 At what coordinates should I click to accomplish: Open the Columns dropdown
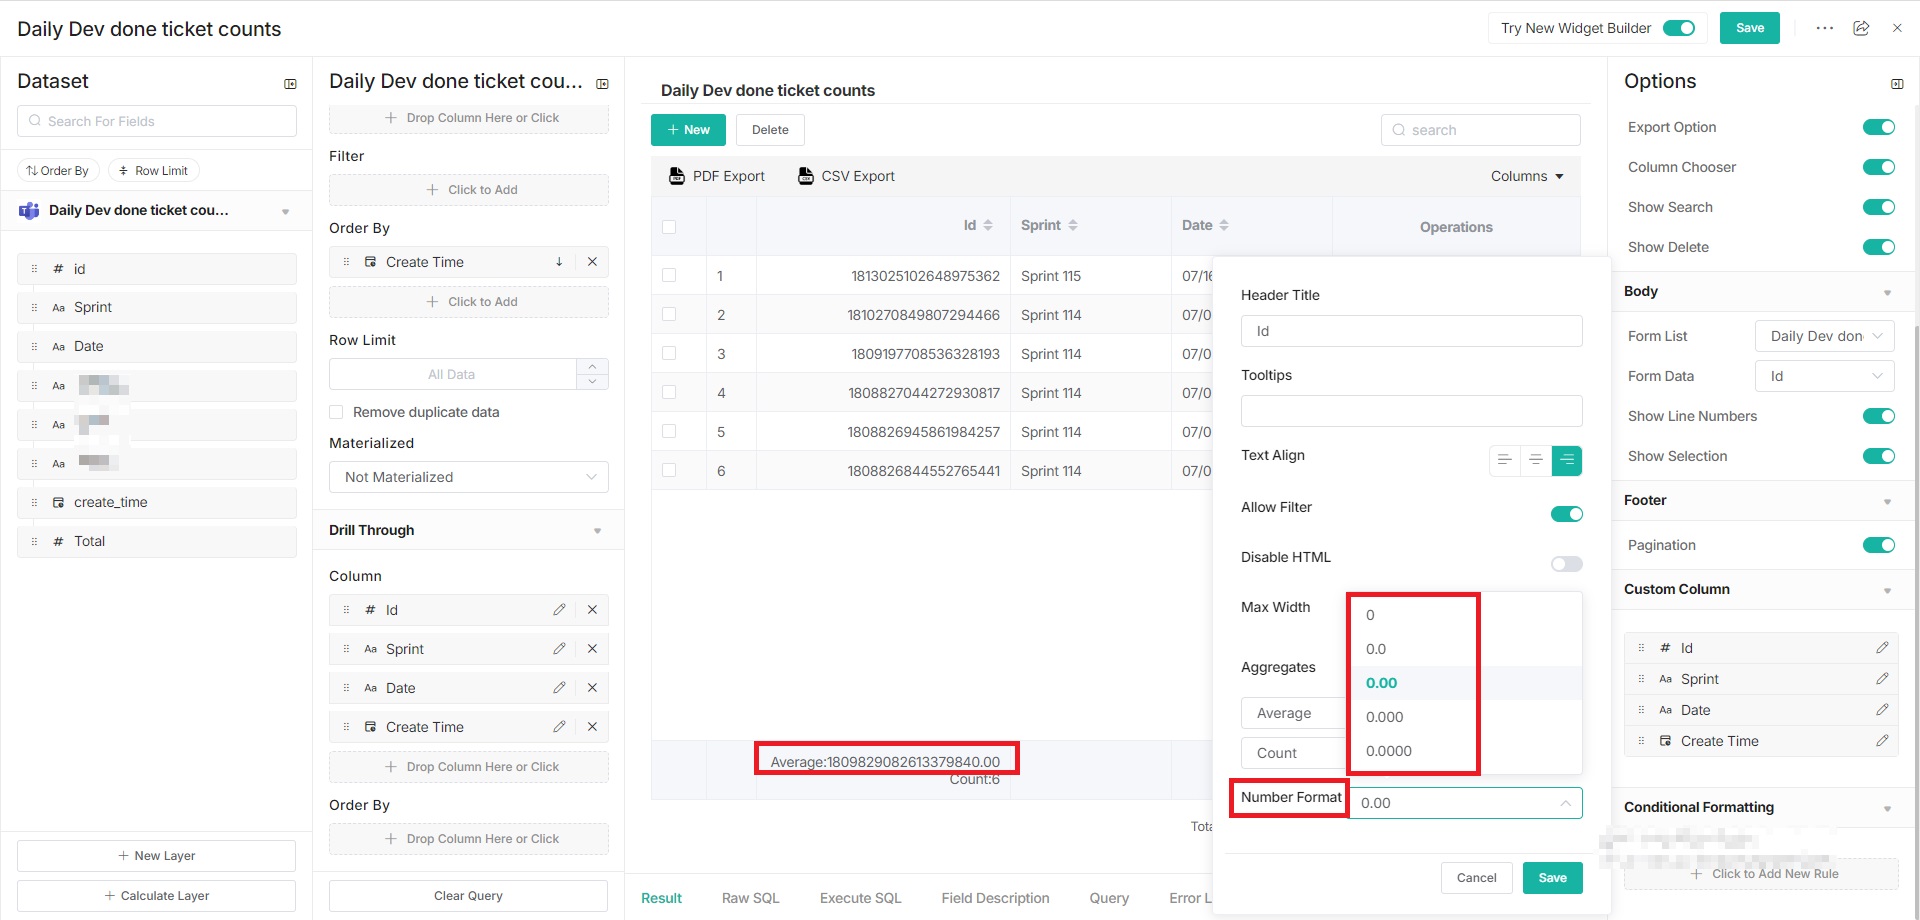coord(1527,176)
